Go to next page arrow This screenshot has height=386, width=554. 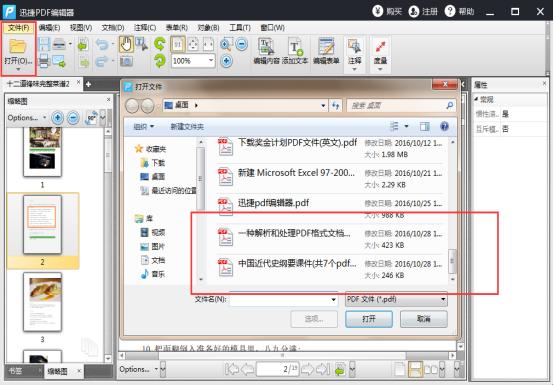tap(307, 369)
